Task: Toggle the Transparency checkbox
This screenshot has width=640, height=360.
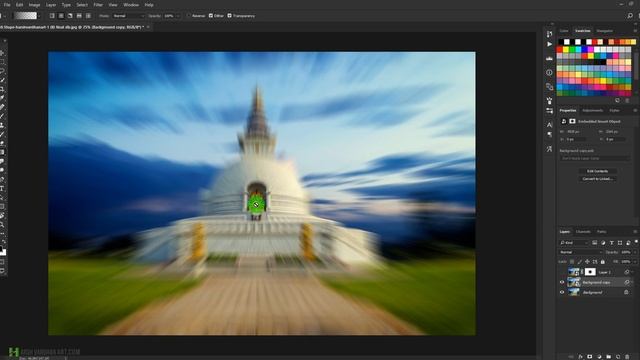Action: pyautogui.click(x=229, y=16)
